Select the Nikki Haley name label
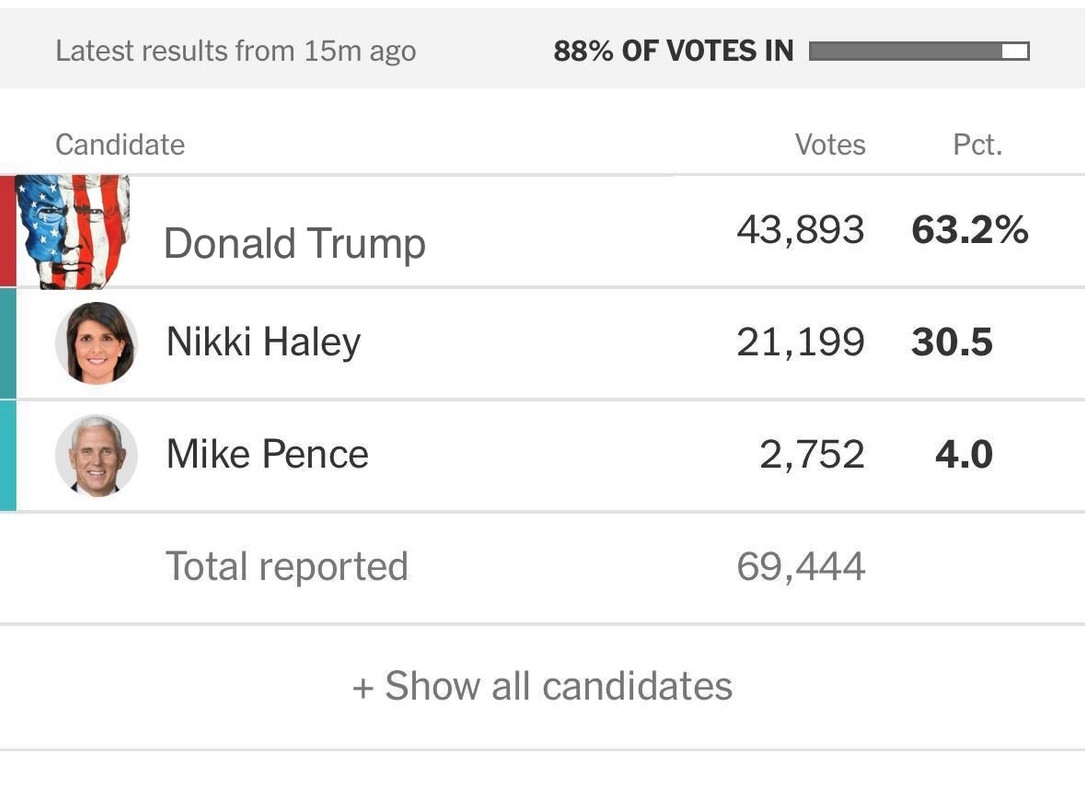Viewport: 1085px width, 800px height. click(x=264, y=343)
